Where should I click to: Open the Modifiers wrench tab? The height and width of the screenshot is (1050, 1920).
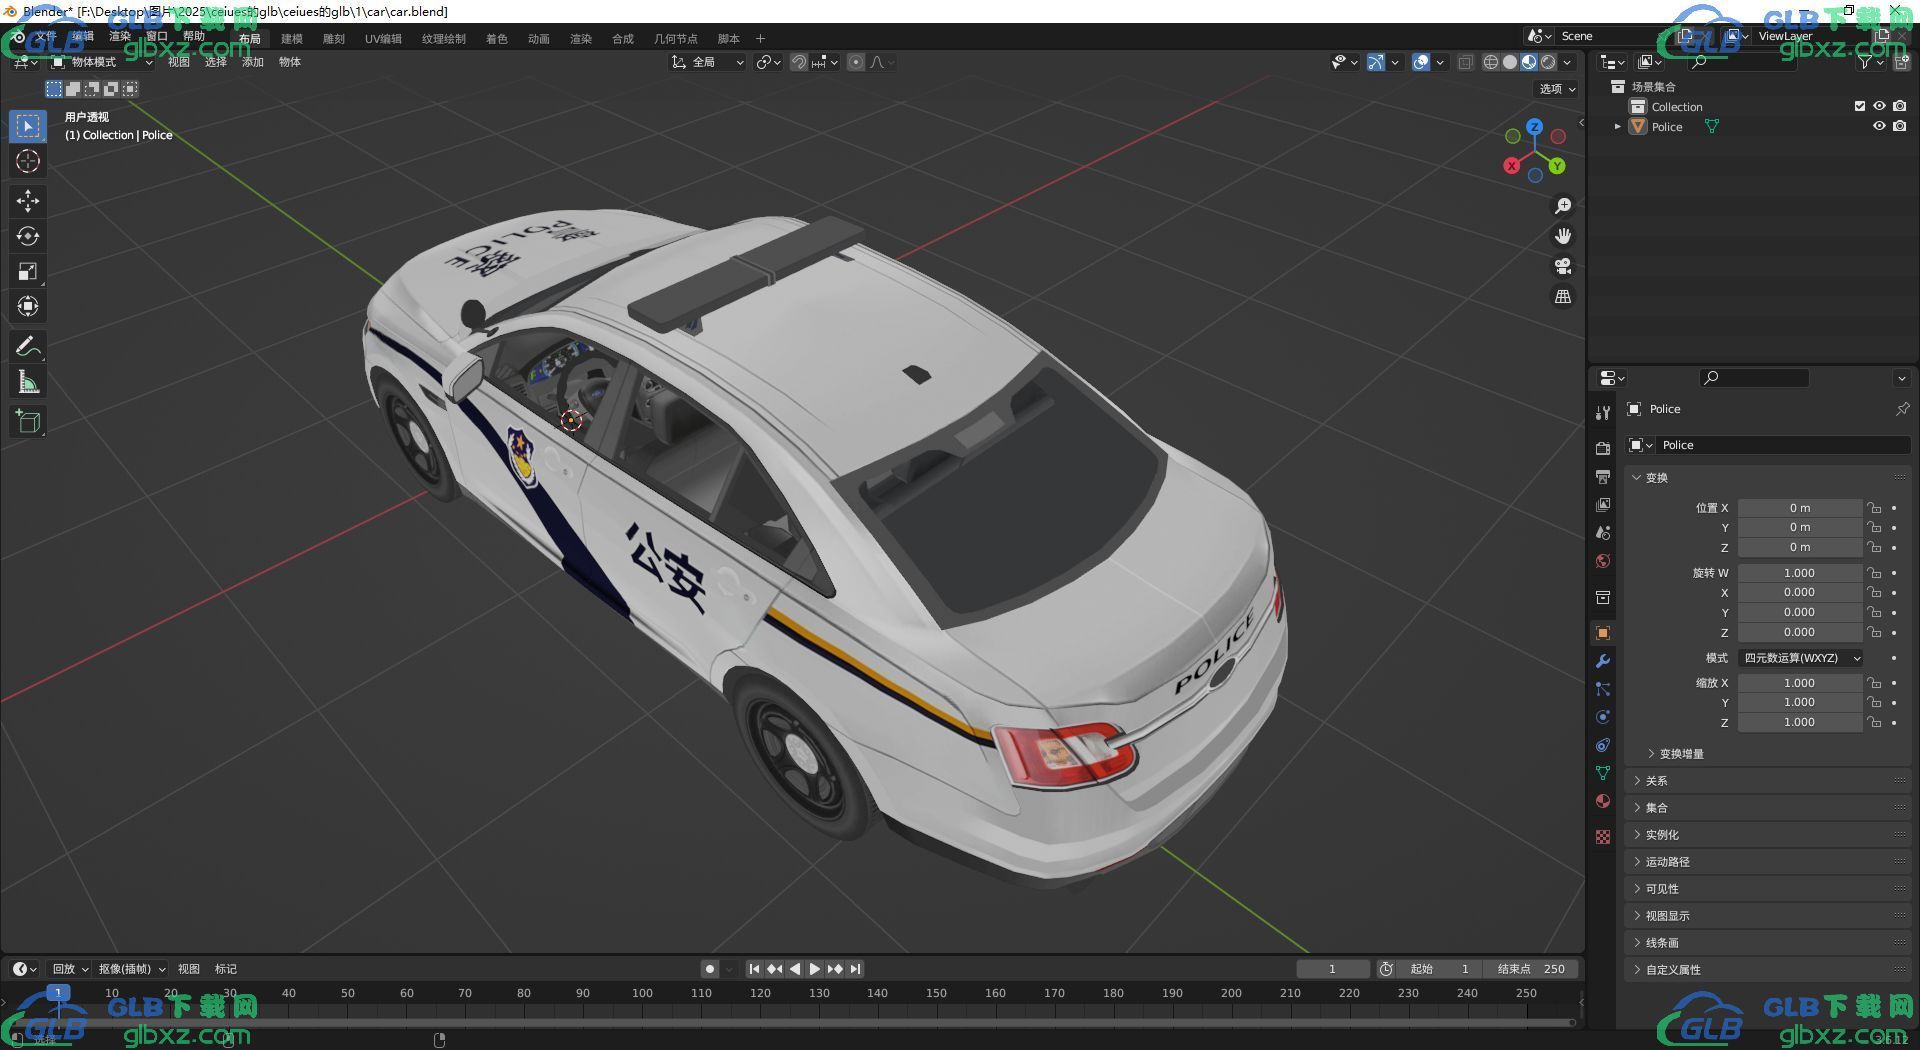click(x=1603, y=661)
